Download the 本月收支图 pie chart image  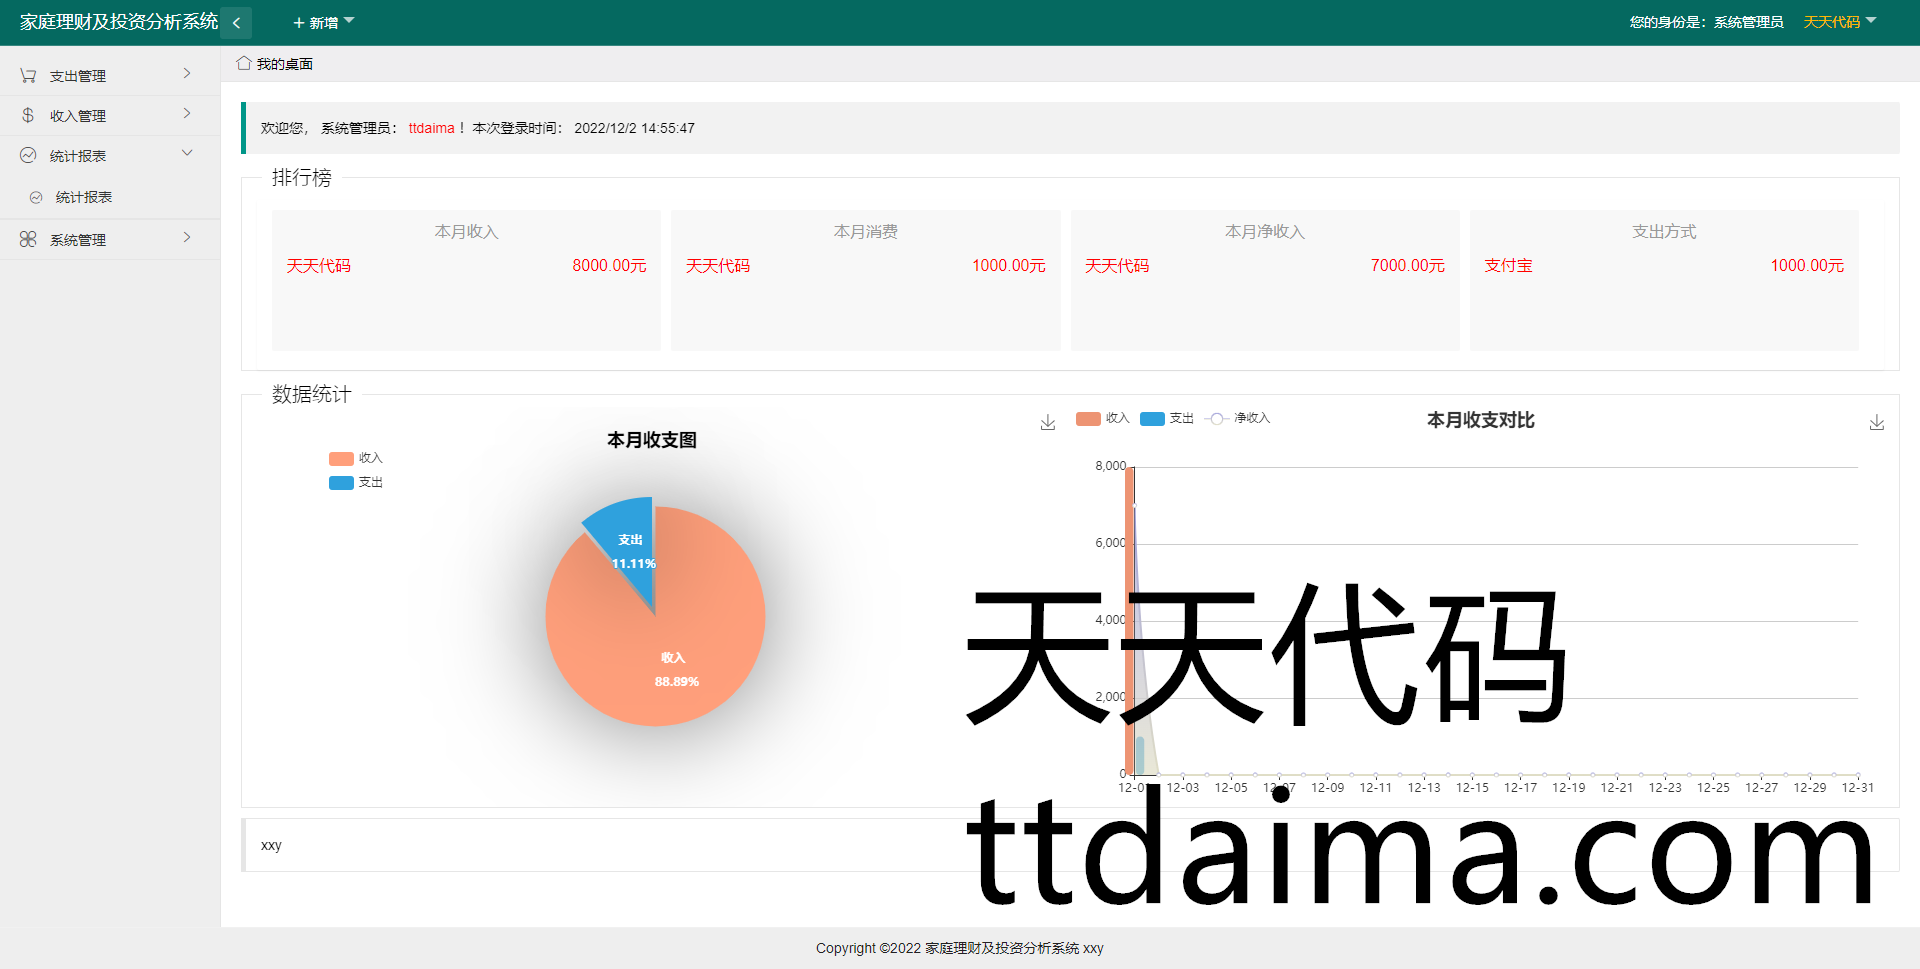(x=1047, y=423)
